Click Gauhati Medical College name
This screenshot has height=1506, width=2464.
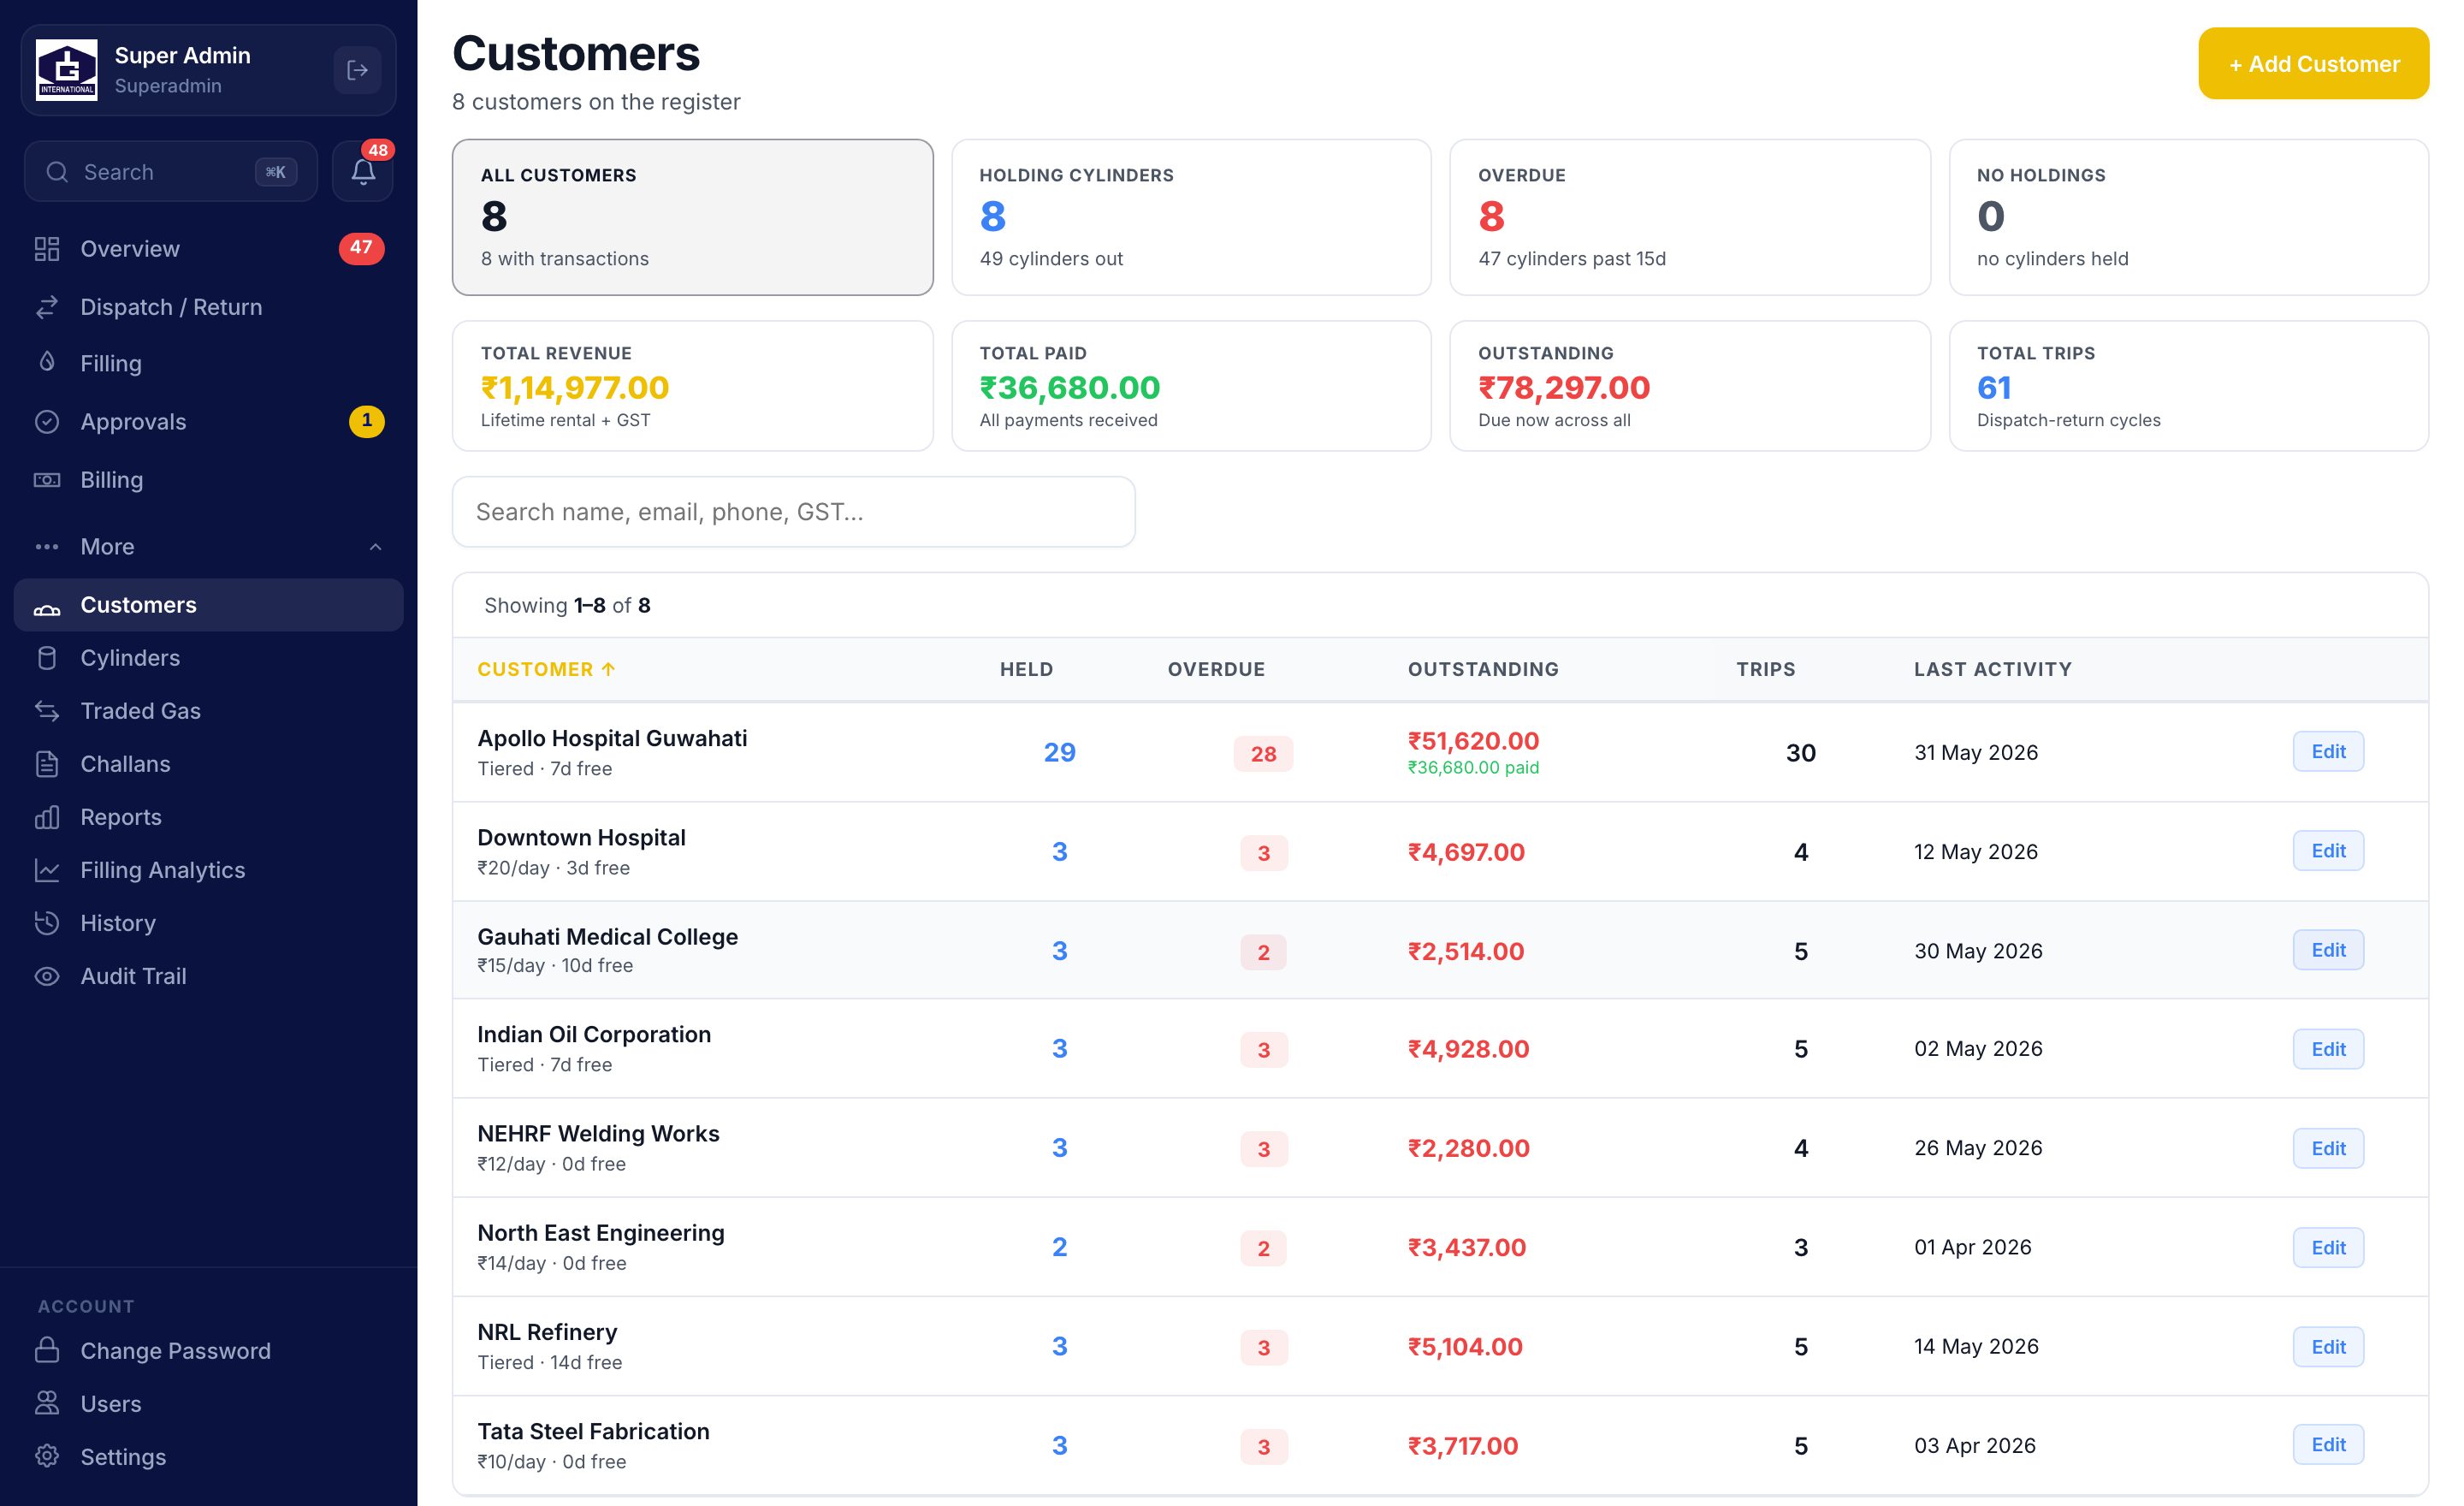607,936
